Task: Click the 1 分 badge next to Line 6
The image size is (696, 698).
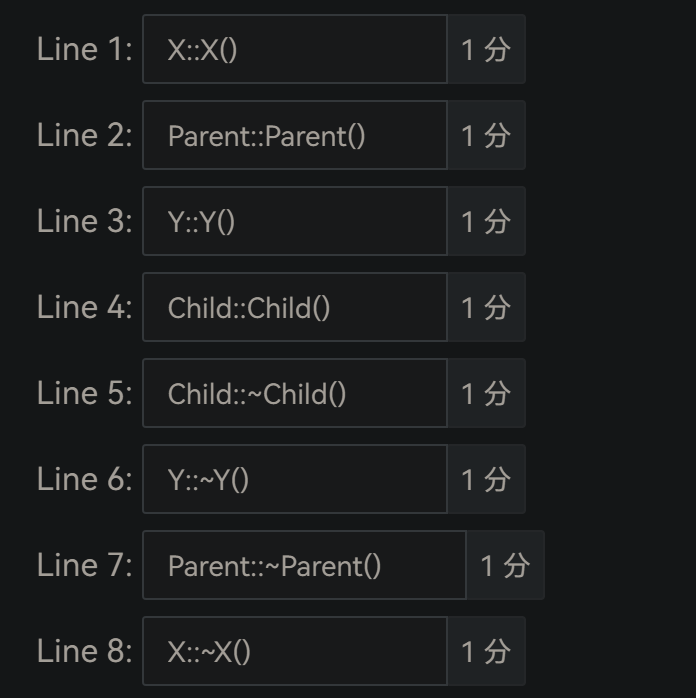Action: (x=486, y=479)
